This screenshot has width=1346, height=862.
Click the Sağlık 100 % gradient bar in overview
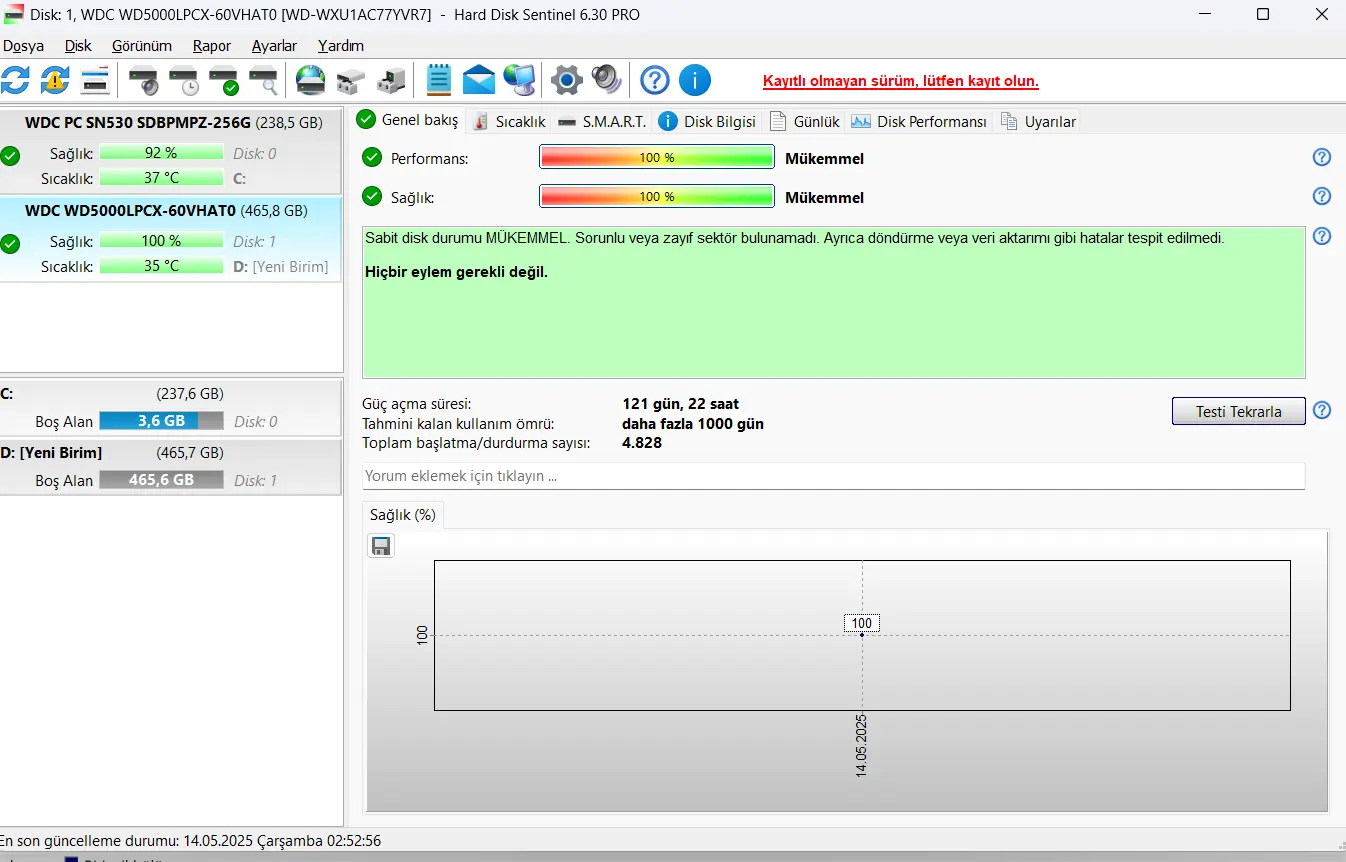point(657,196)
